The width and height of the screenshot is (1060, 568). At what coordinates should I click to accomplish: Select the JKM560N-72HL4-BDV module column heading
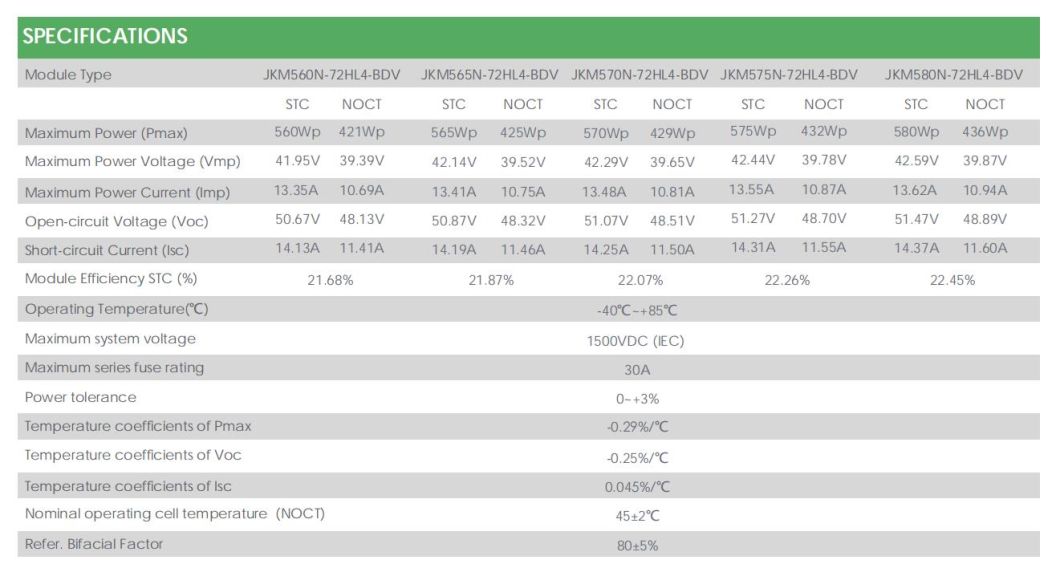[331, 75]
